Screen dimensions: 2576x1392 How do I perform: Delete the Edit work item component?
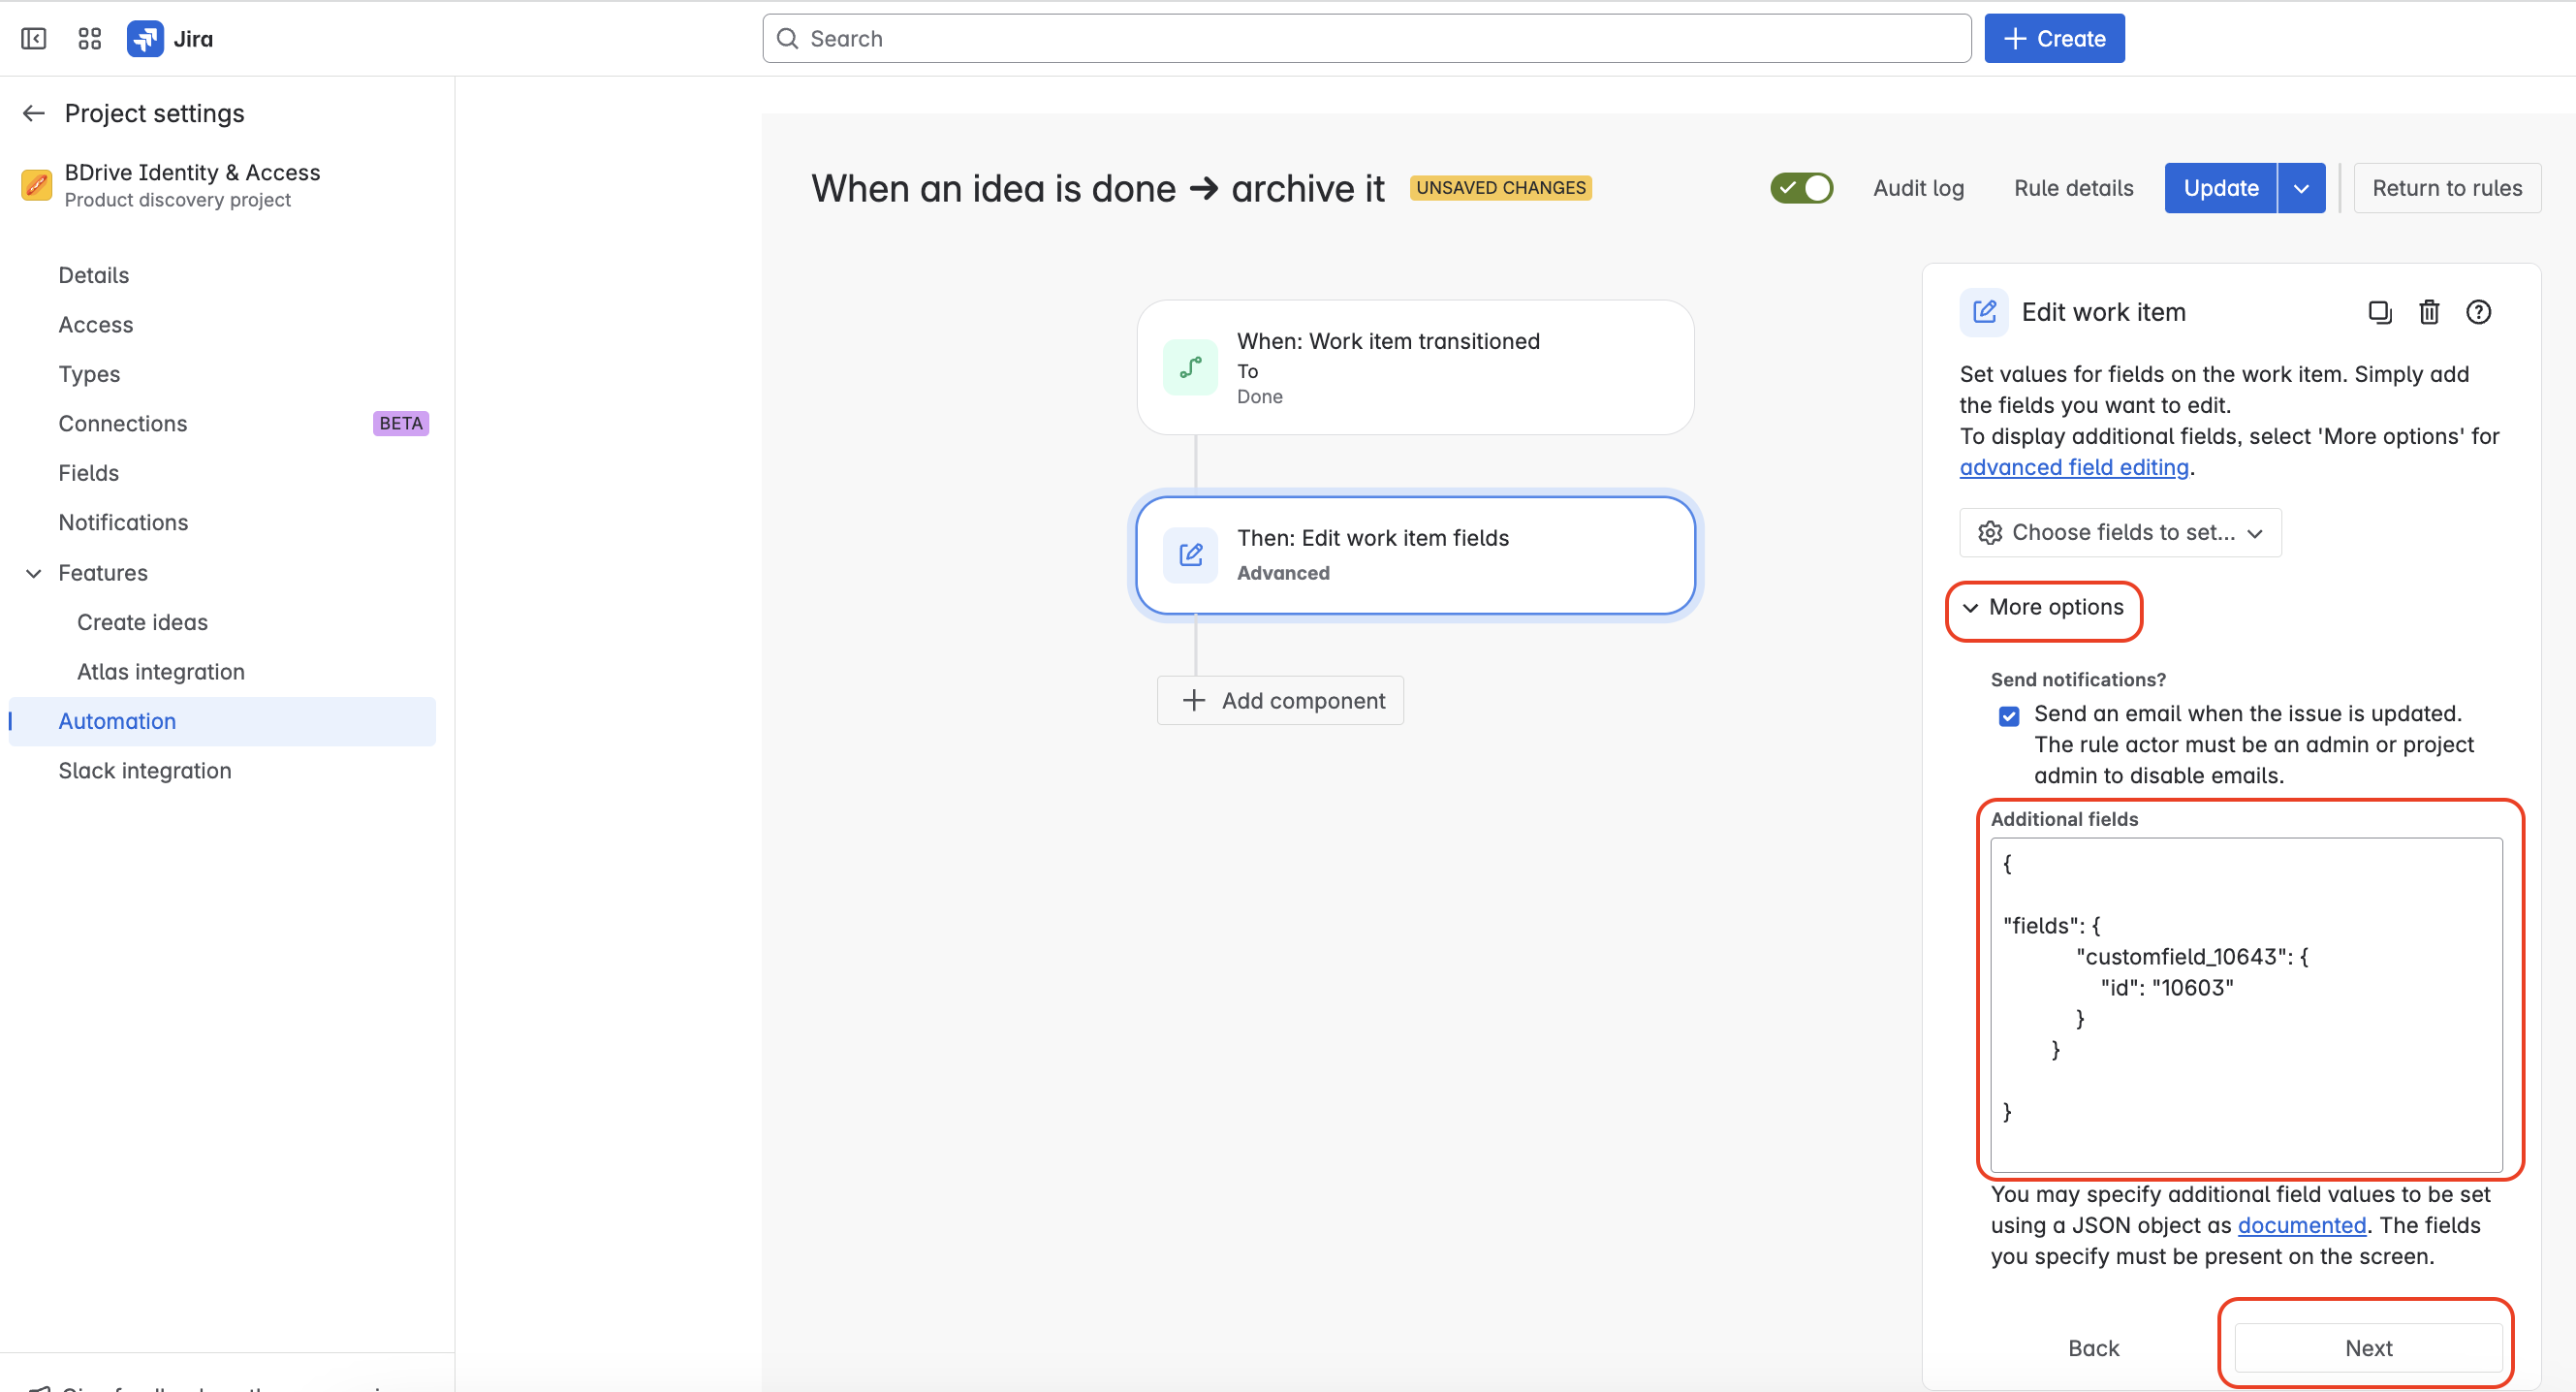tap(2429, 312)
